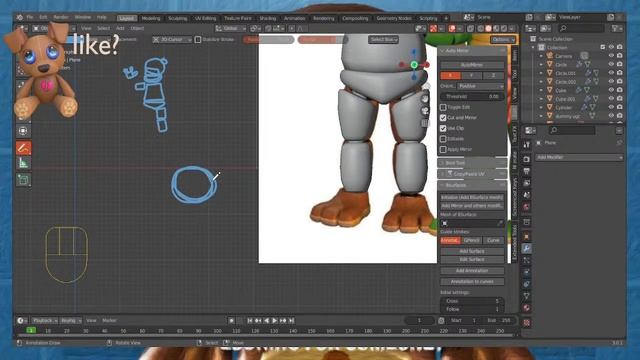Click the viewport hand pan gizmo
The height and width of the screenshot is (360, 640).
pos(425,98)
